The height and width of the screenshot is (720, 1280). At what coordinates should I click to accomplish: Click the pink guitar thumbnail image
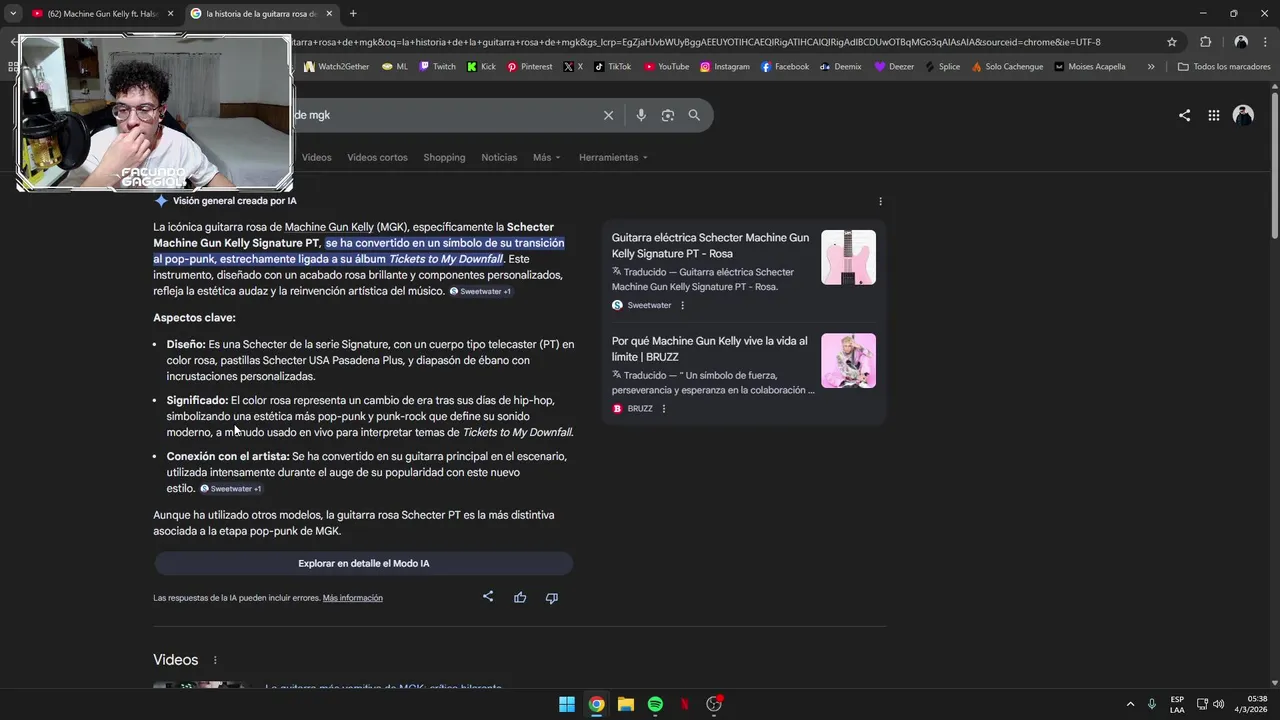[x=848, y=257]
